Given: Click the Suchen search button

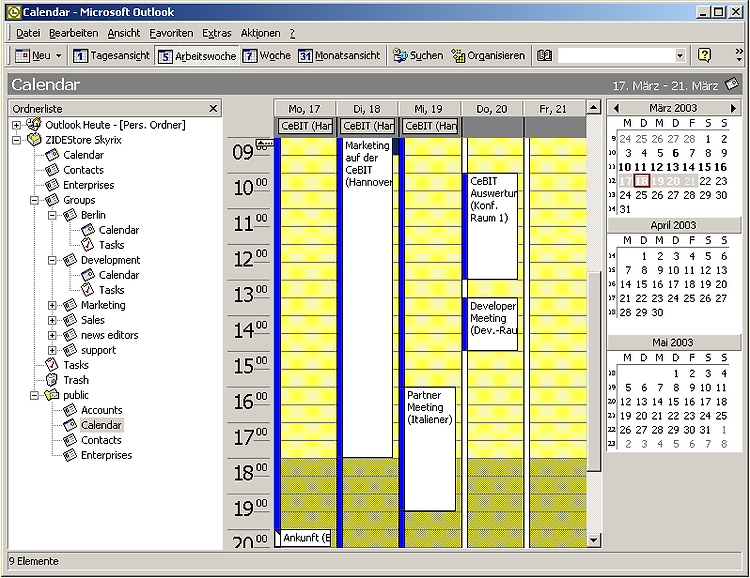Looking at the screenshot, I should point(418,56).
